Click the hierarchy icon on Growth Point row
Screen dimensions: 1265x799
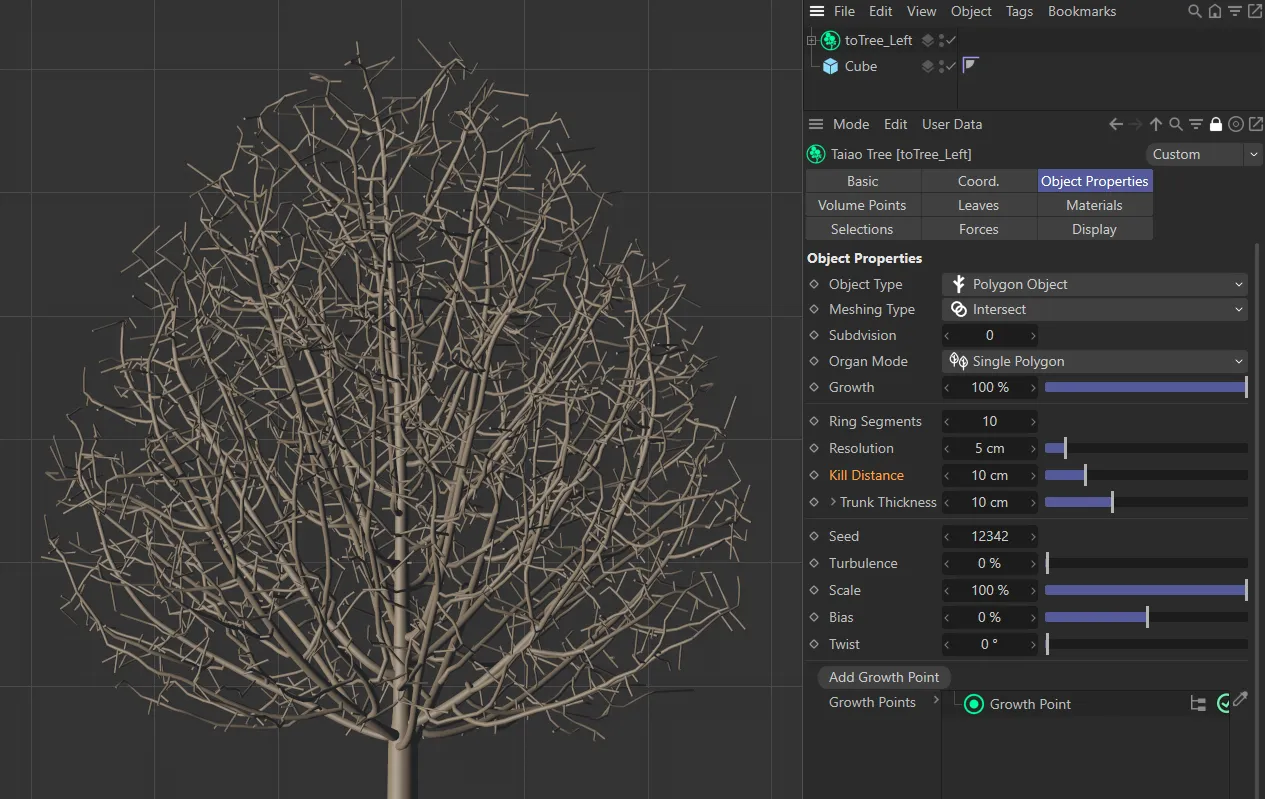click(x=1198, y=704)
